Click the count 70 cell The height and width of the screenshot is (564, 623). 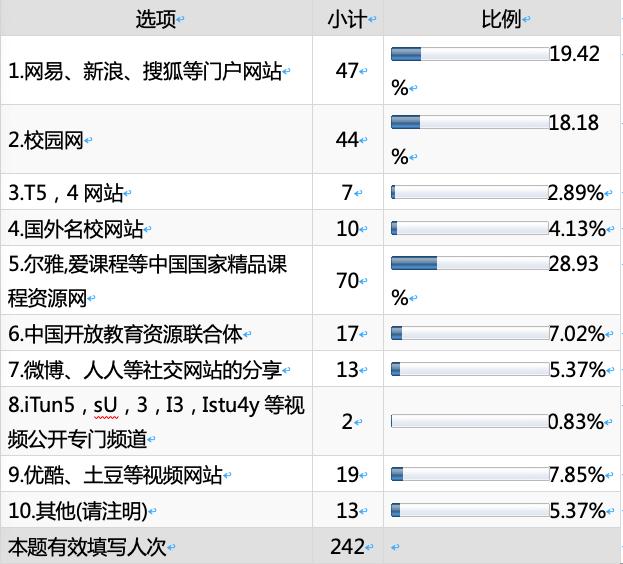coord(347,280)
